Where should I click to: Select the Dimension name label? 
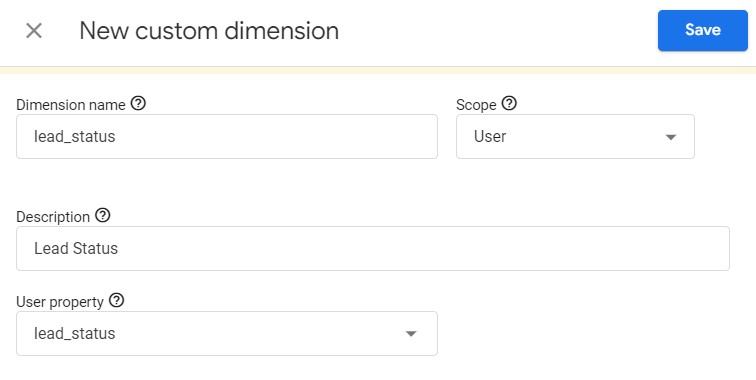click(x=71, y=105)
